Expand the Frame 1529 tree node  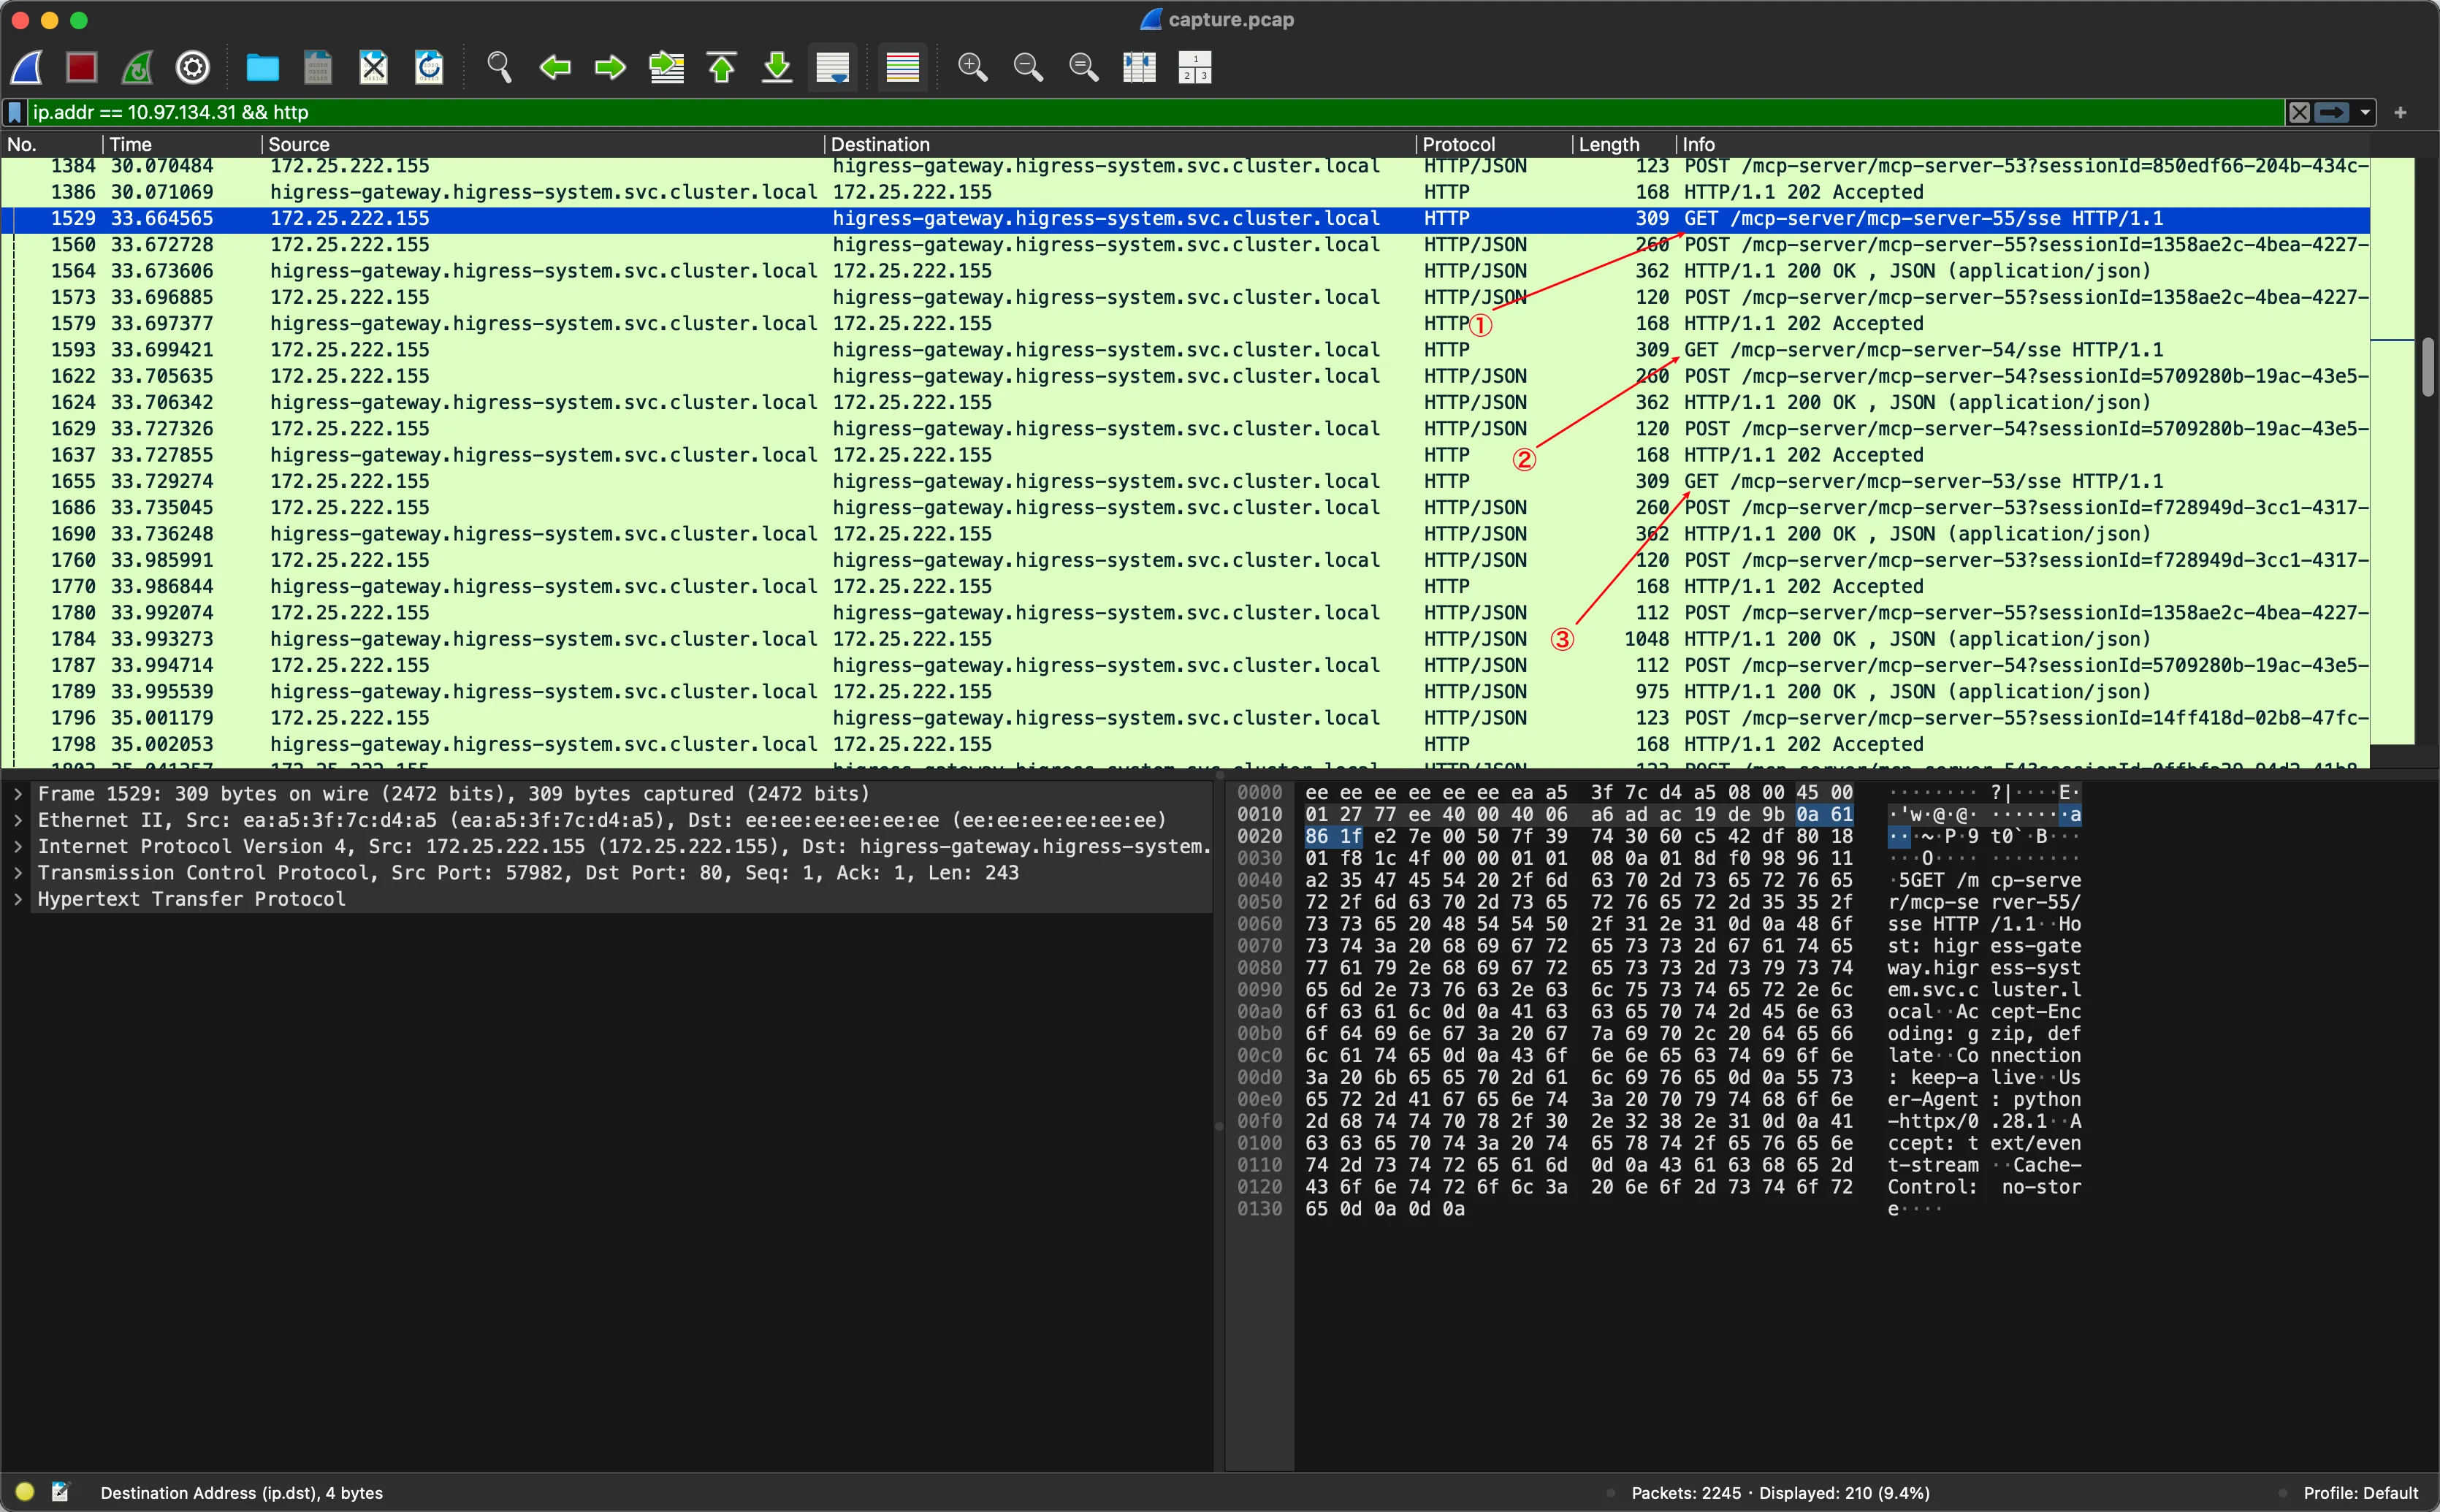tap(18, 794)
